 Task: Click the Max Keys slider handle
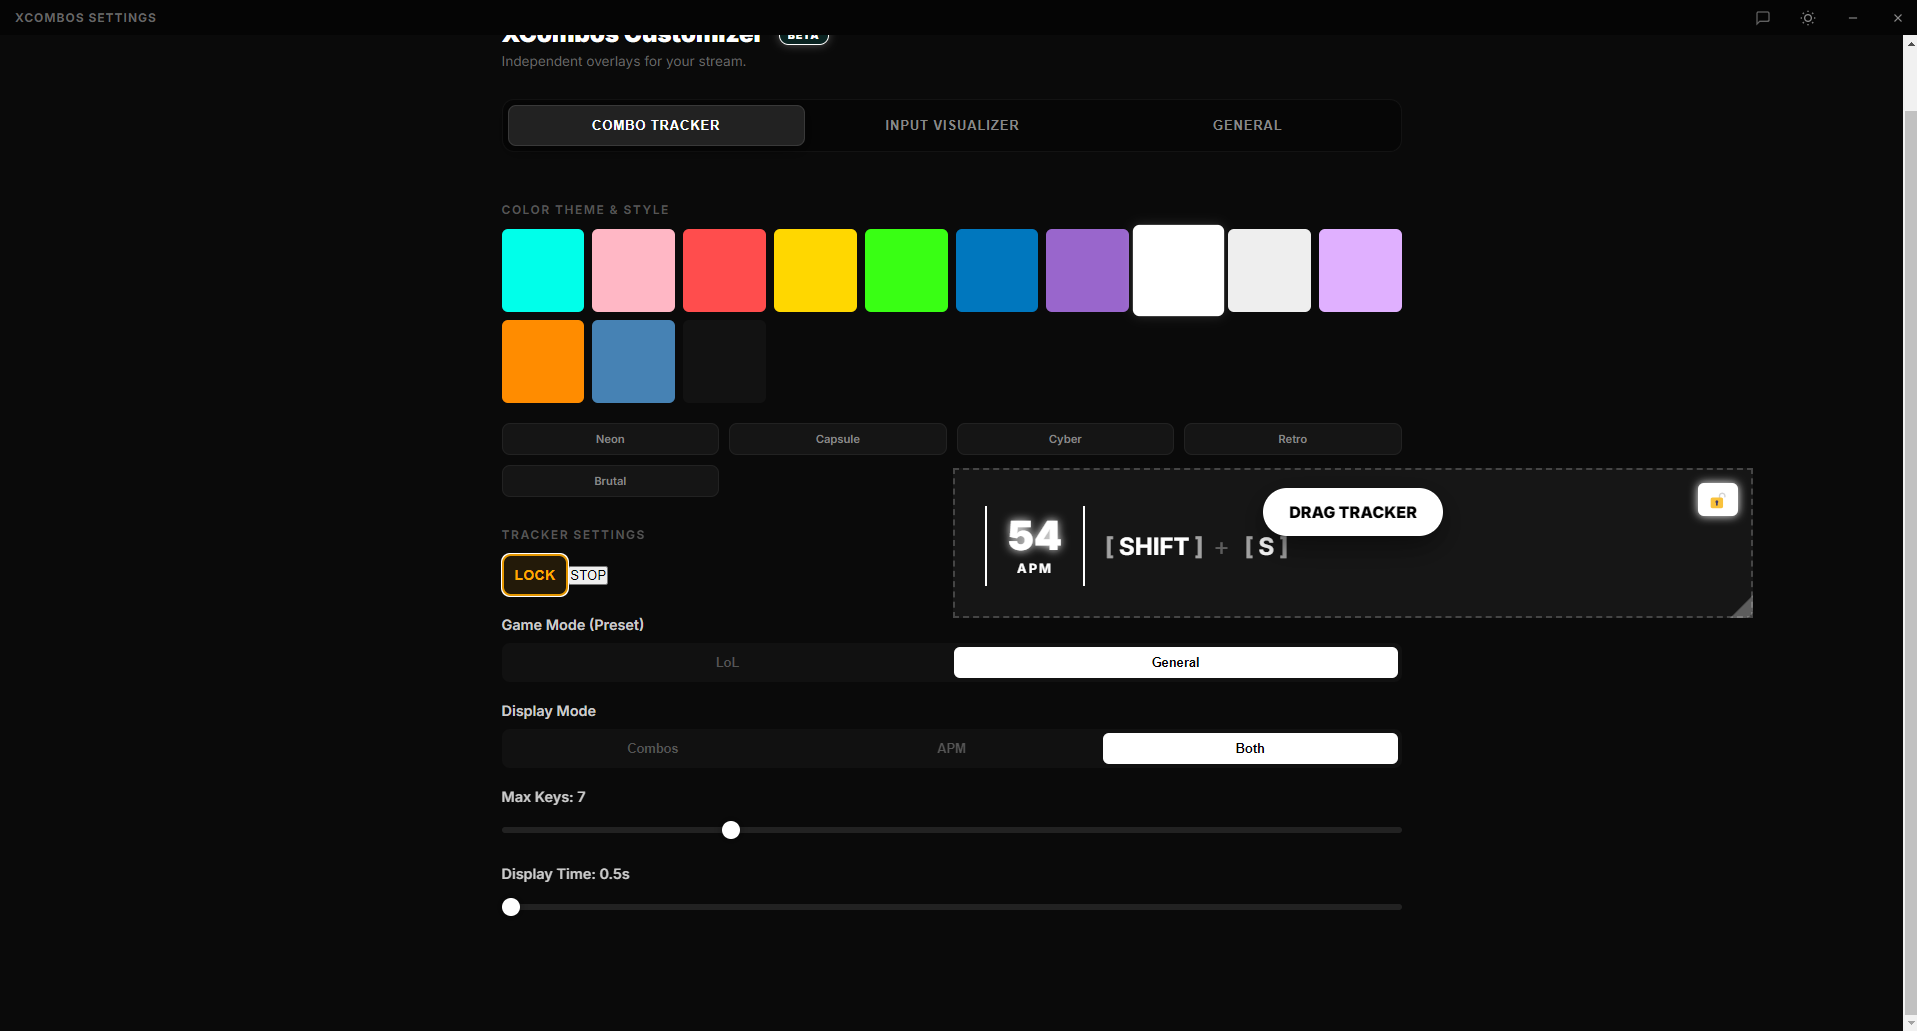pos(730,829)
